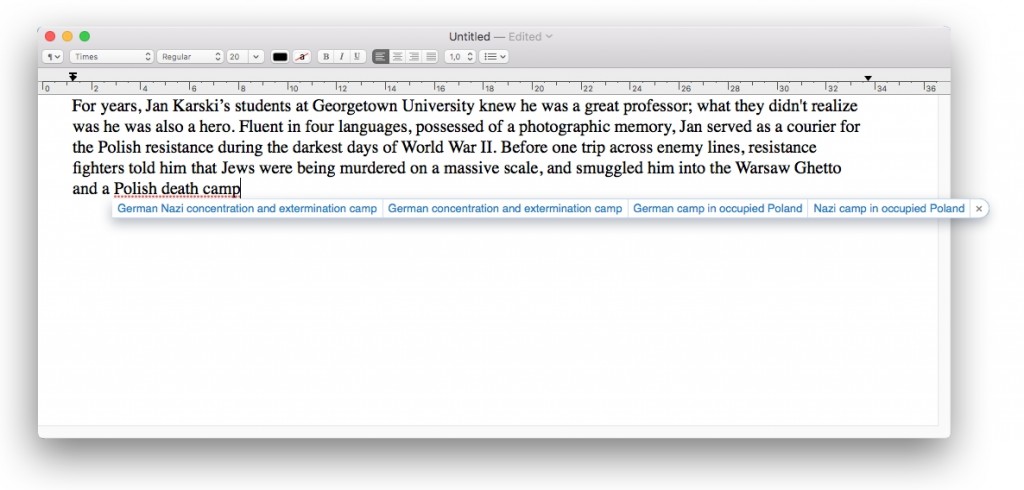Click the 'Untitled' document title
The height and width of the screenshot is (490, 1024).
coord(469,37)
